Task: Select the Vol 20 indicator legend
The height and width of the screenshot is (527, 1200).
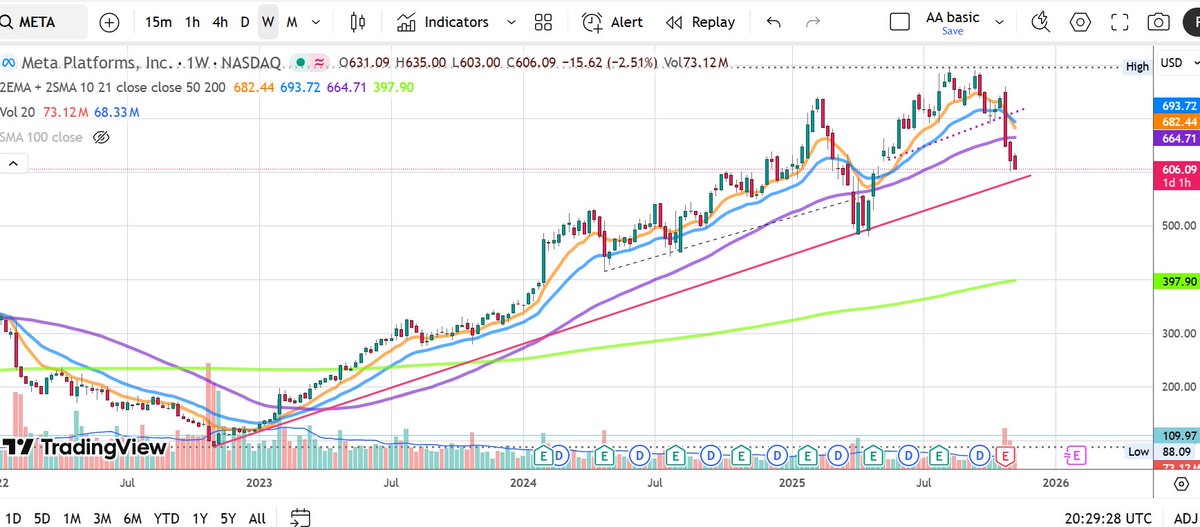Action: (x=18, y=111)
